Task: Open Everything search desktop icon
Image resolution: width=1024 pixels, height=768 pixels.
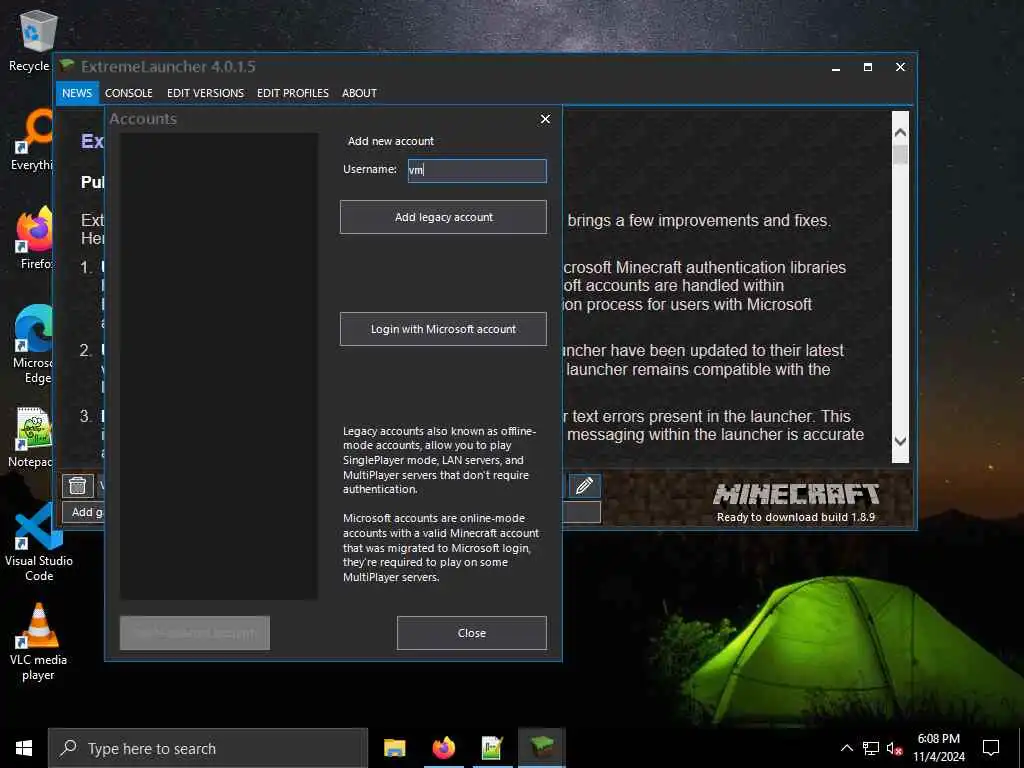Action: click(34, 140)
